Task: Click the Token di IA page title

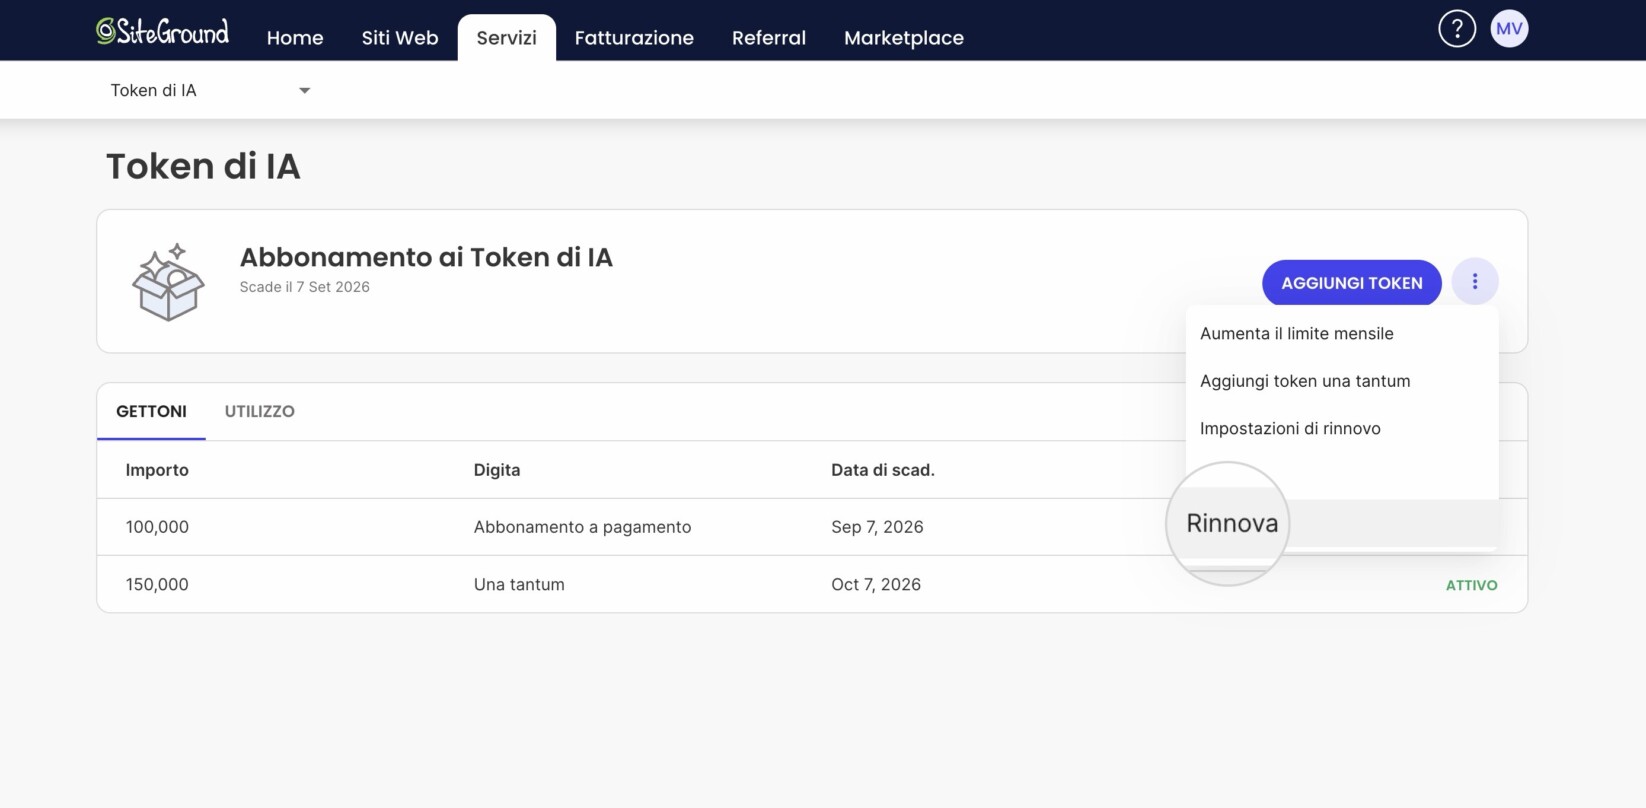Action: 203,166
